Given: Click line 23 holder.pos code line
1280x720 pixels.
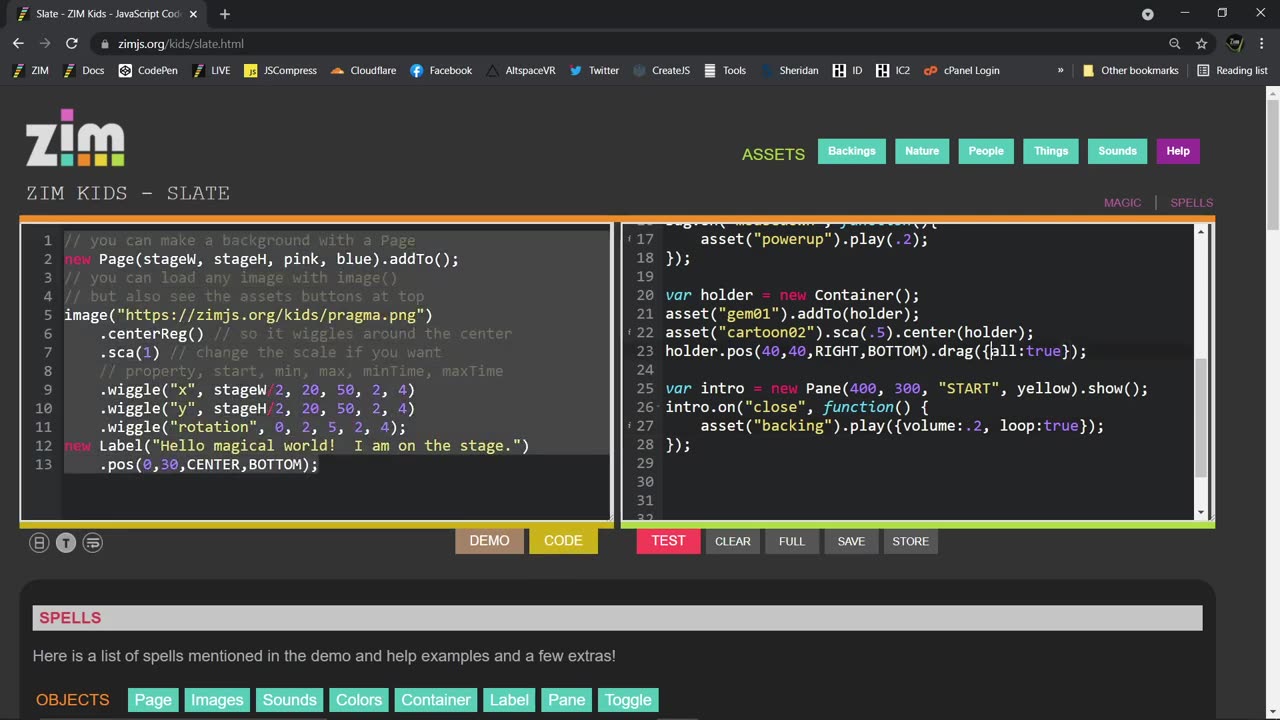Looking at the screenshot, I should click(875, 351).
